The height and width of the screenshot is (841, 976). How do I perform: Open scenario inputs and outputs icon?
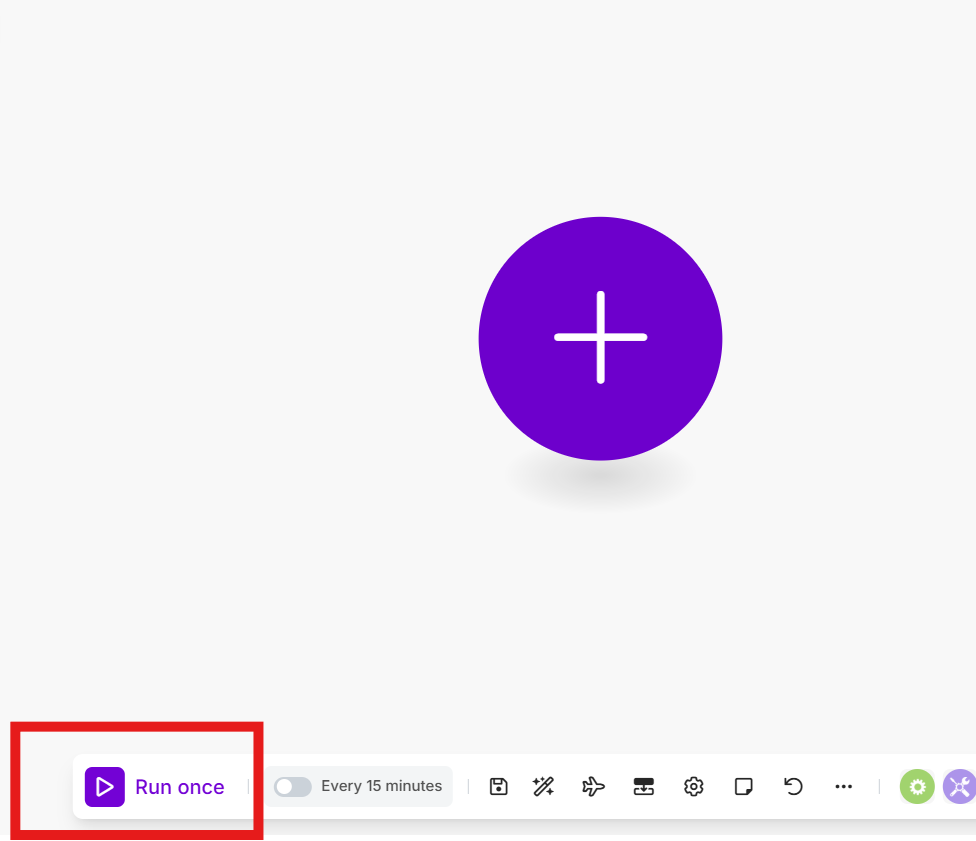(644, 787)
